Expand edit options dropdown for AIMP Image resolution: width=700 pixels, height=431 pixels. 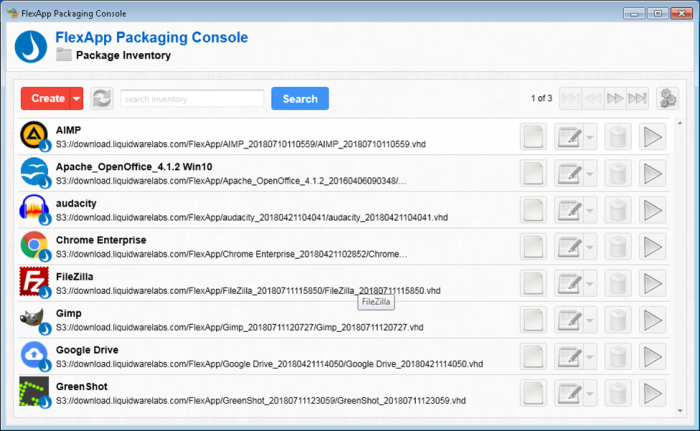click(590, 137)
